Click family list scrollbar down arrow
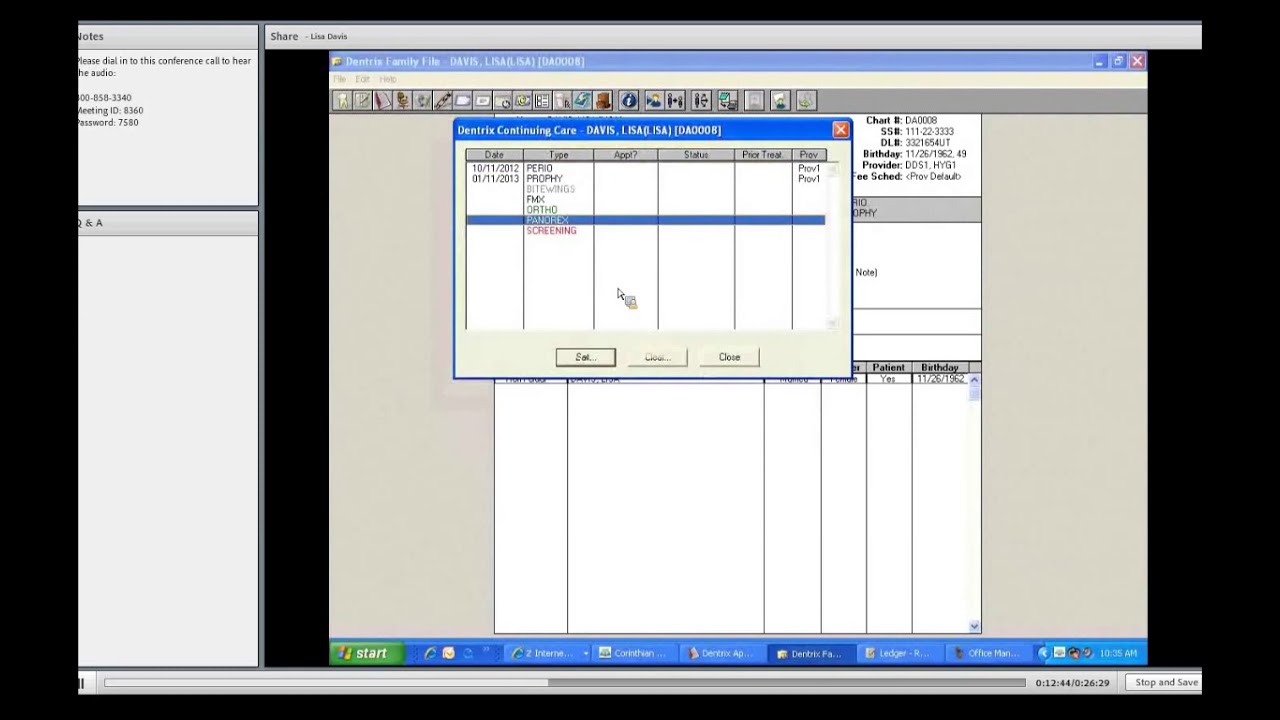The width and height of the screenshot is (1280, 720). (974, 627)
